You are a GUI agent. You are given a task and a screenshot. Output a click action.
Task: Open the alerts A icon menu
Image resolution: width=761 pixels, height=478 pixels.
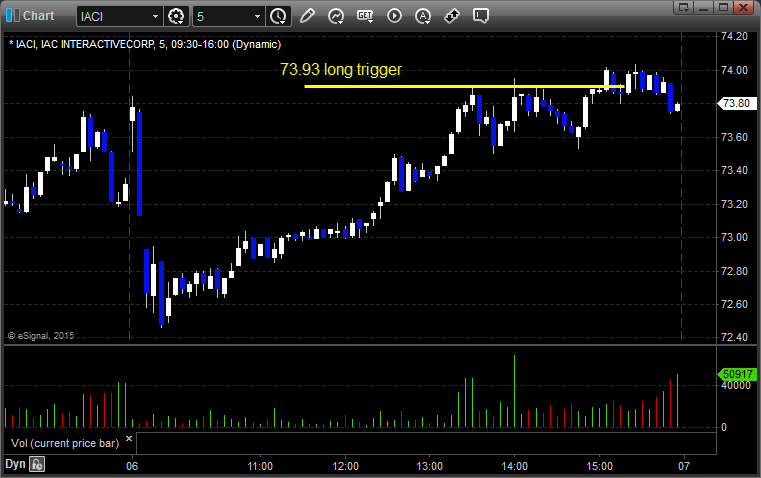423,16
